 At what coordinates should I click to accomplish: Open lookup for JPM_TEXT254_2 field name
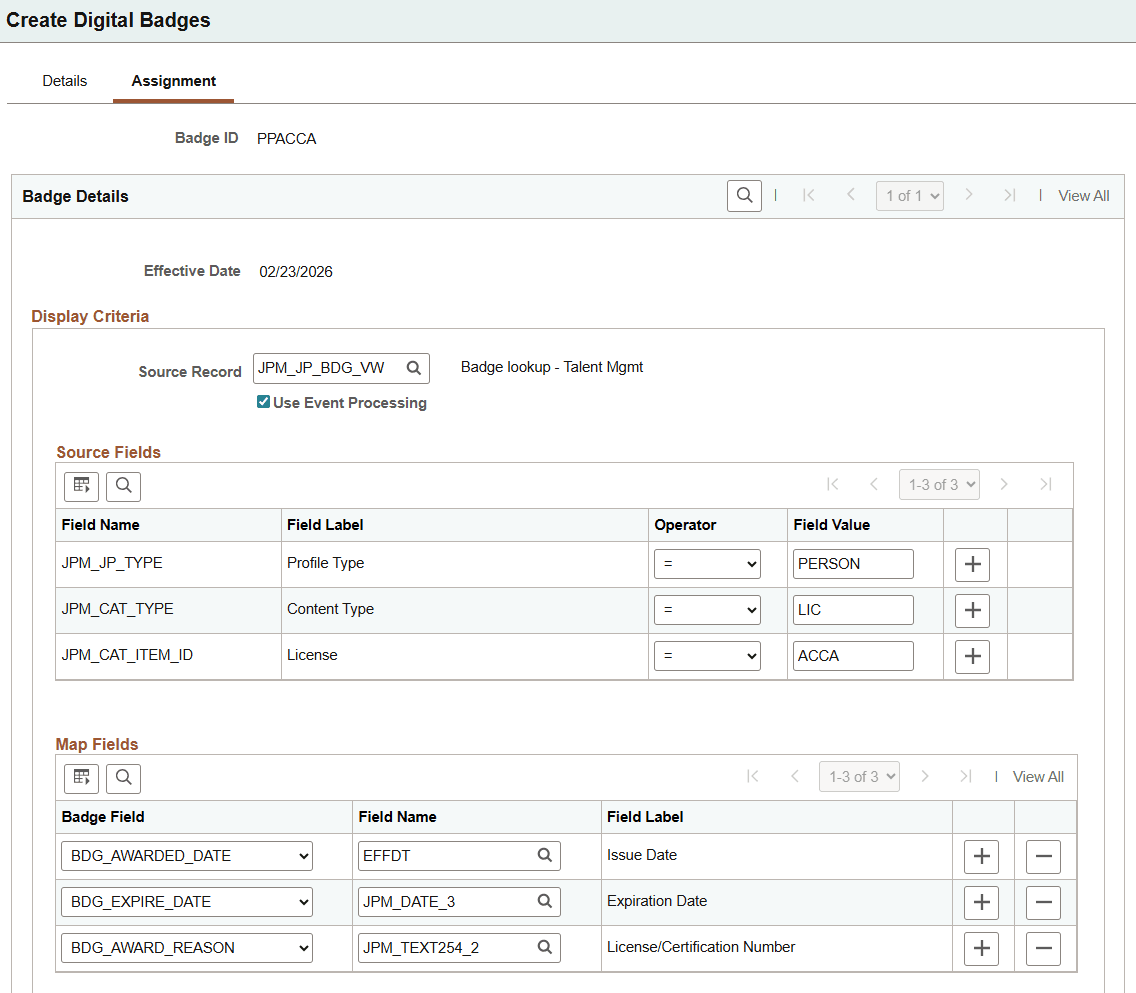click(545, 947)
